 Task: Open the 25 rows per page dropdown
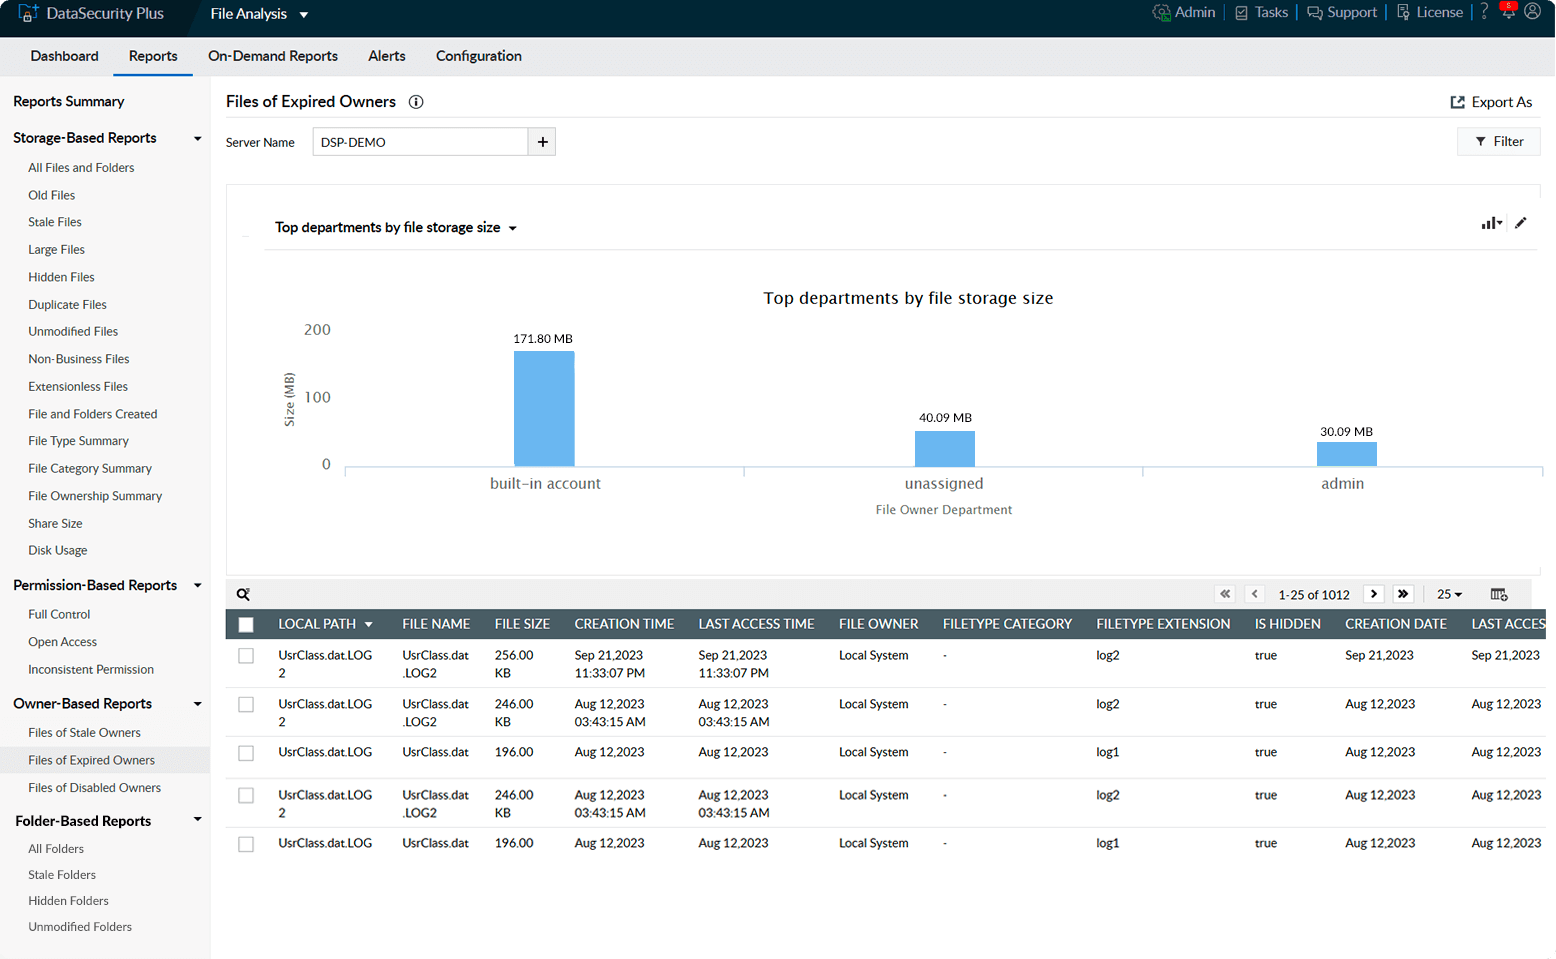[x=1449, y=594]
